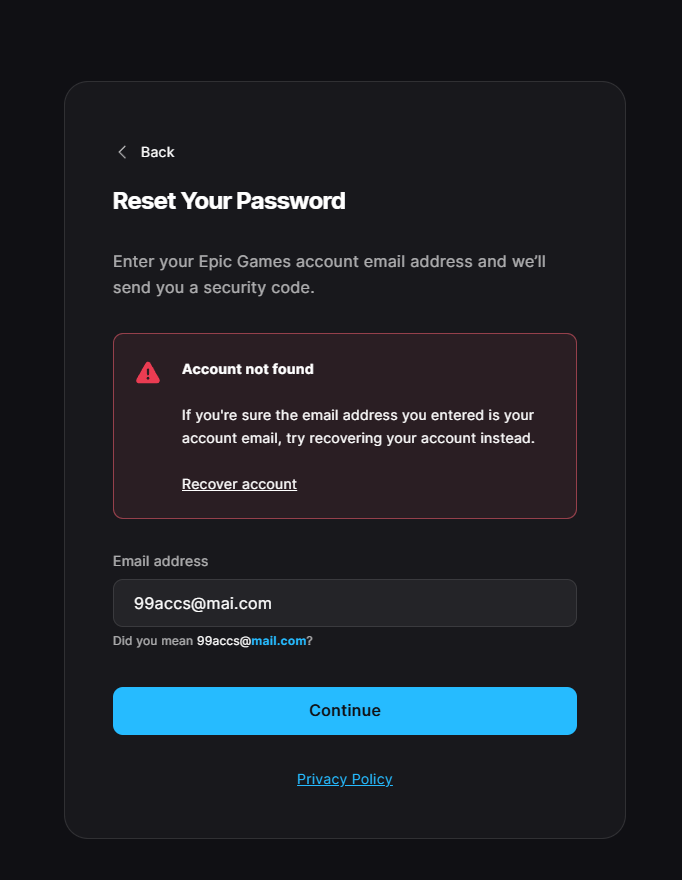
Task: Click the 'send you a security code' line
Action: (213, 288)
